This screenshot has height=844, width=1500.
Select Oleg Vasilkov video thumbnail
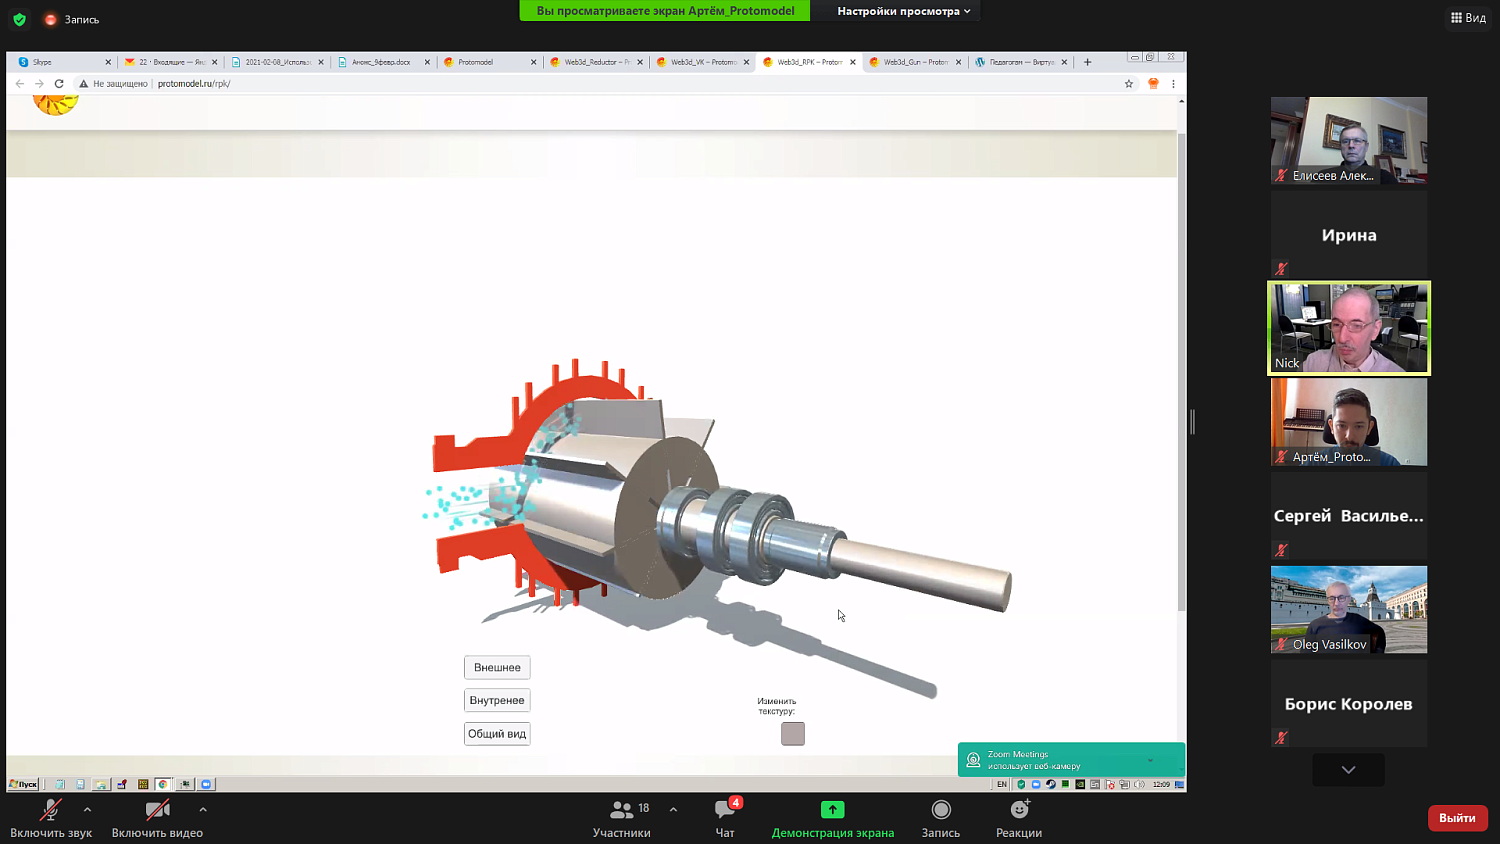1349,610
